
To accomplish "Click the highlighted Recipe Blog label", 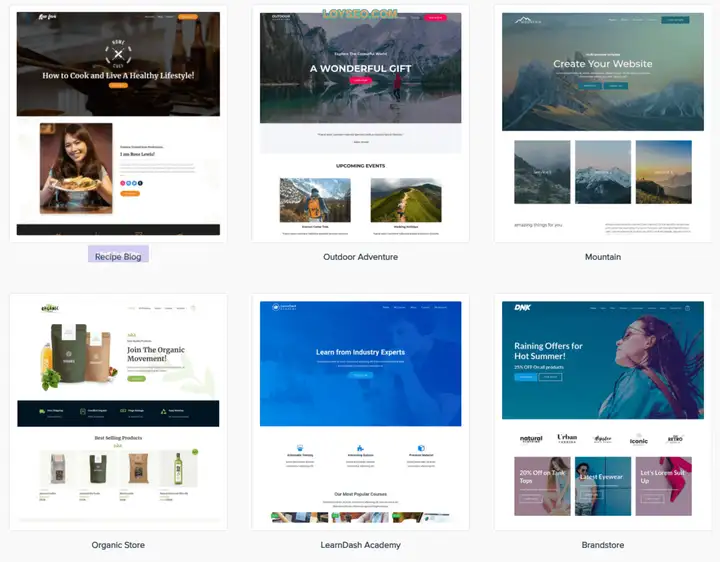I will tap(118, 257).
